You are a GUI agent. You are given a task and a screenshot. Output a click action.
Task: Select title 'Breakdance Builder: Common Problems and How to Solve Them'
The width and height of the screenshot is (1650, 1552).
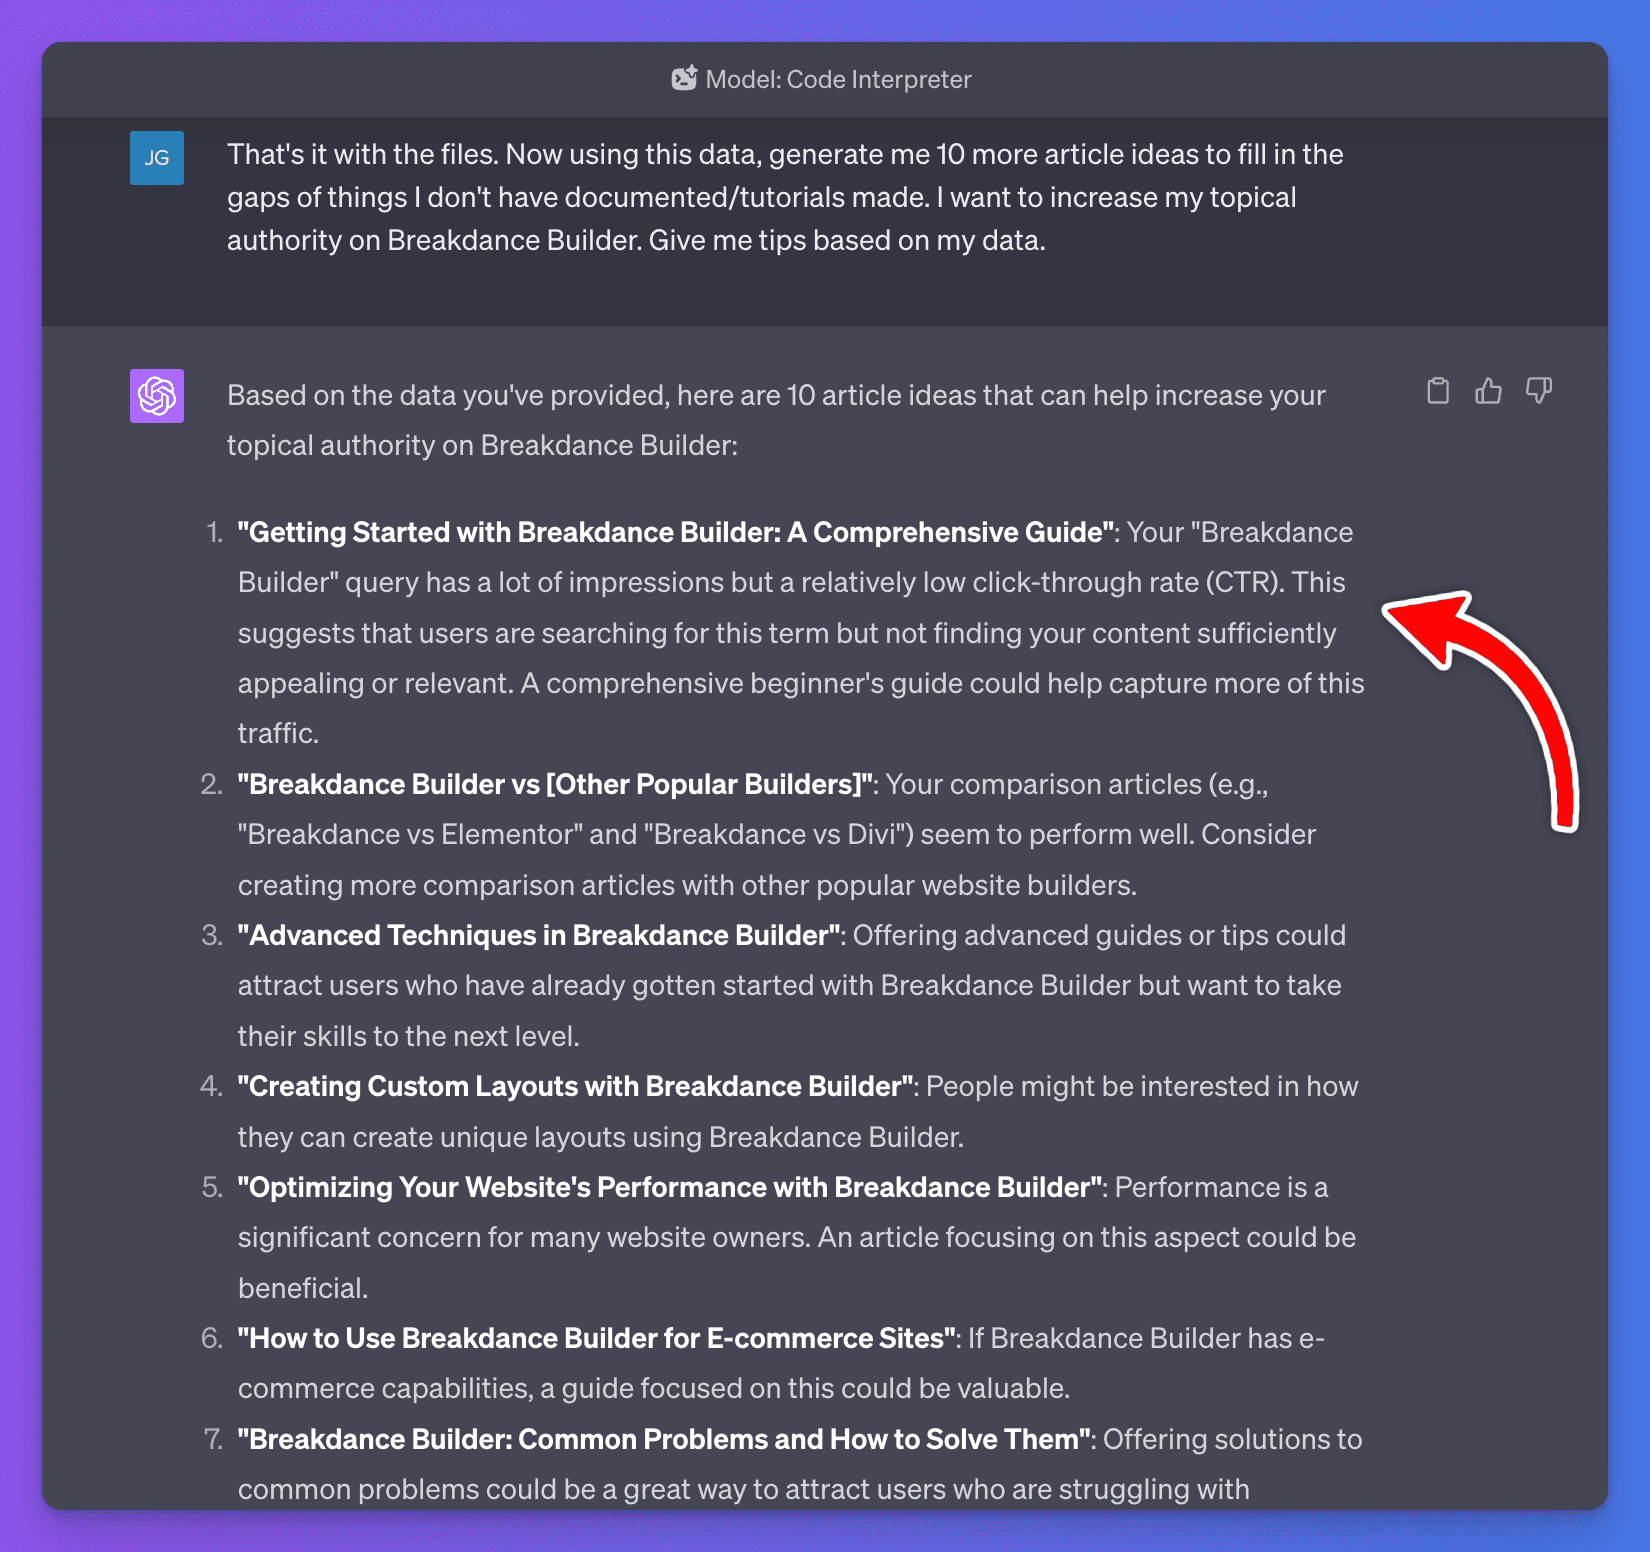665,1439
